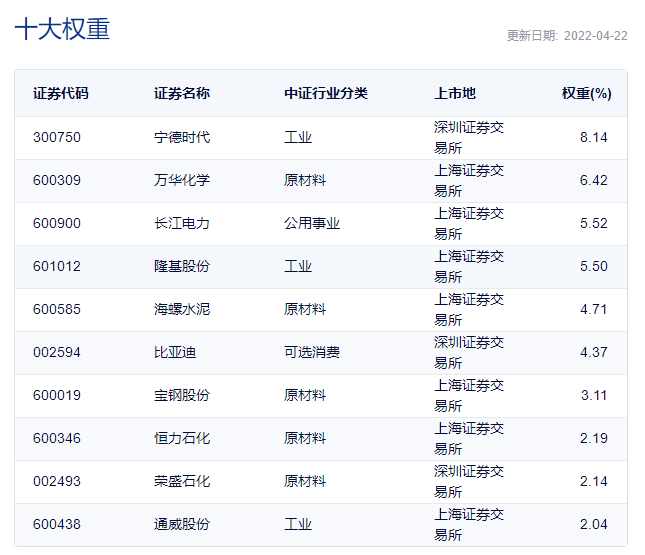
Task: Click 上海证券交易所 in the 万华化学 row
Action: tap(469, 181)
